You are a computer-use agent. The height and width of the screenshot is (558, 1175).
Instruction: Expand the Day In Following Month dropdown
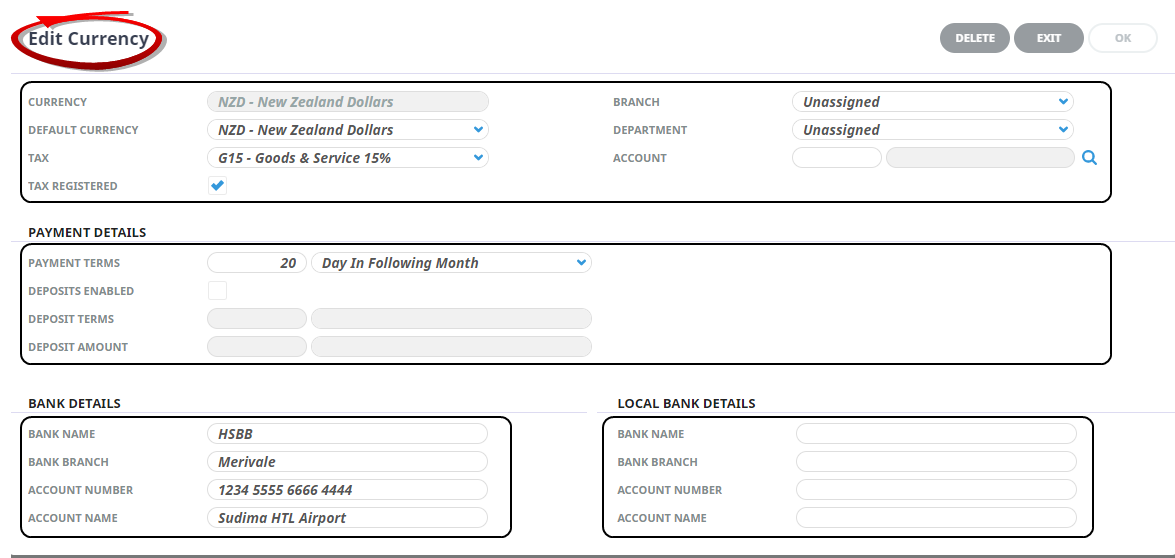click(x=451, y=263)
